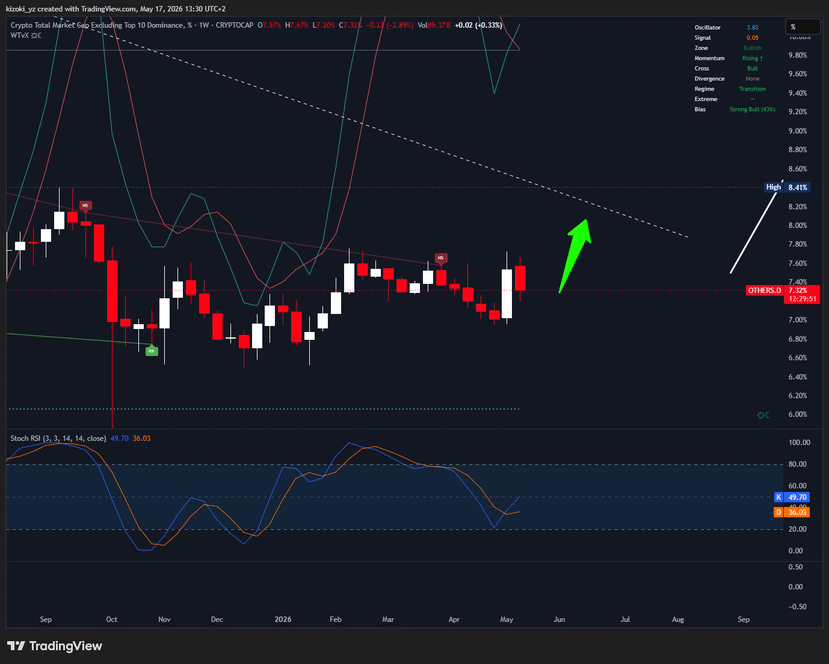Click the 'Jun' label on the time axis
The width and height of the screenshot is (829, 664).
coord(559,619)
